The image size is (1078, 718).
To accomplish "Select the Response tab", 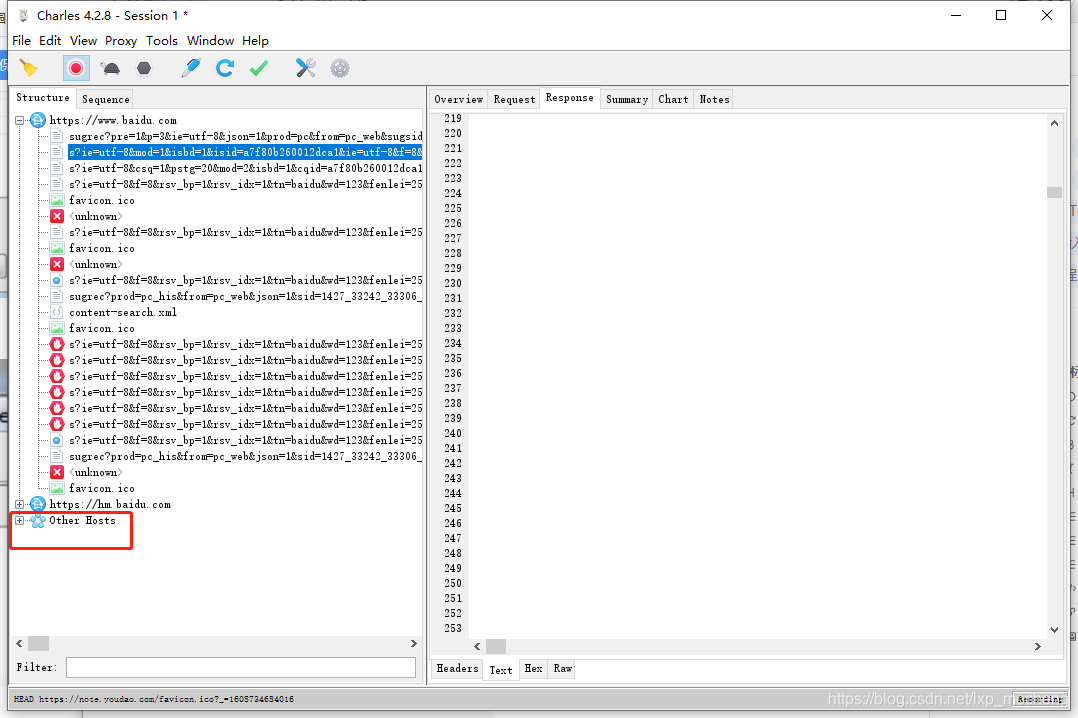I will point(569,98).
